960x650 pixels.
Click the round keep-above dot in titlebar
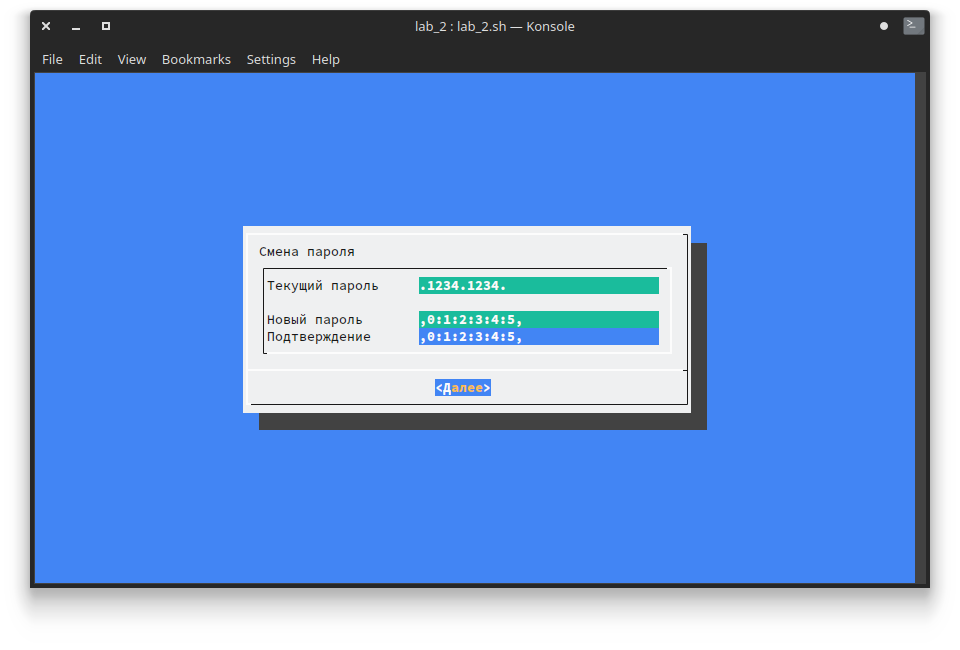click(x=883, y=26)
